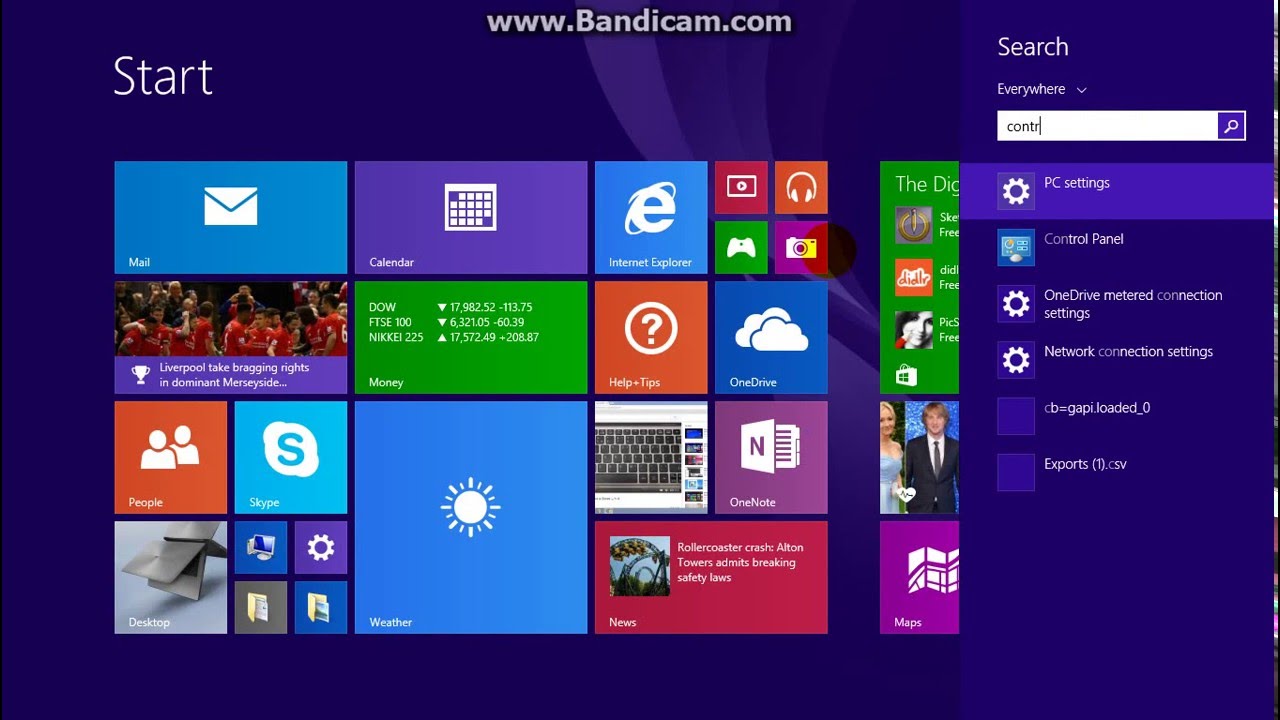Open the Liverpool sports story tile

point(230,337)
